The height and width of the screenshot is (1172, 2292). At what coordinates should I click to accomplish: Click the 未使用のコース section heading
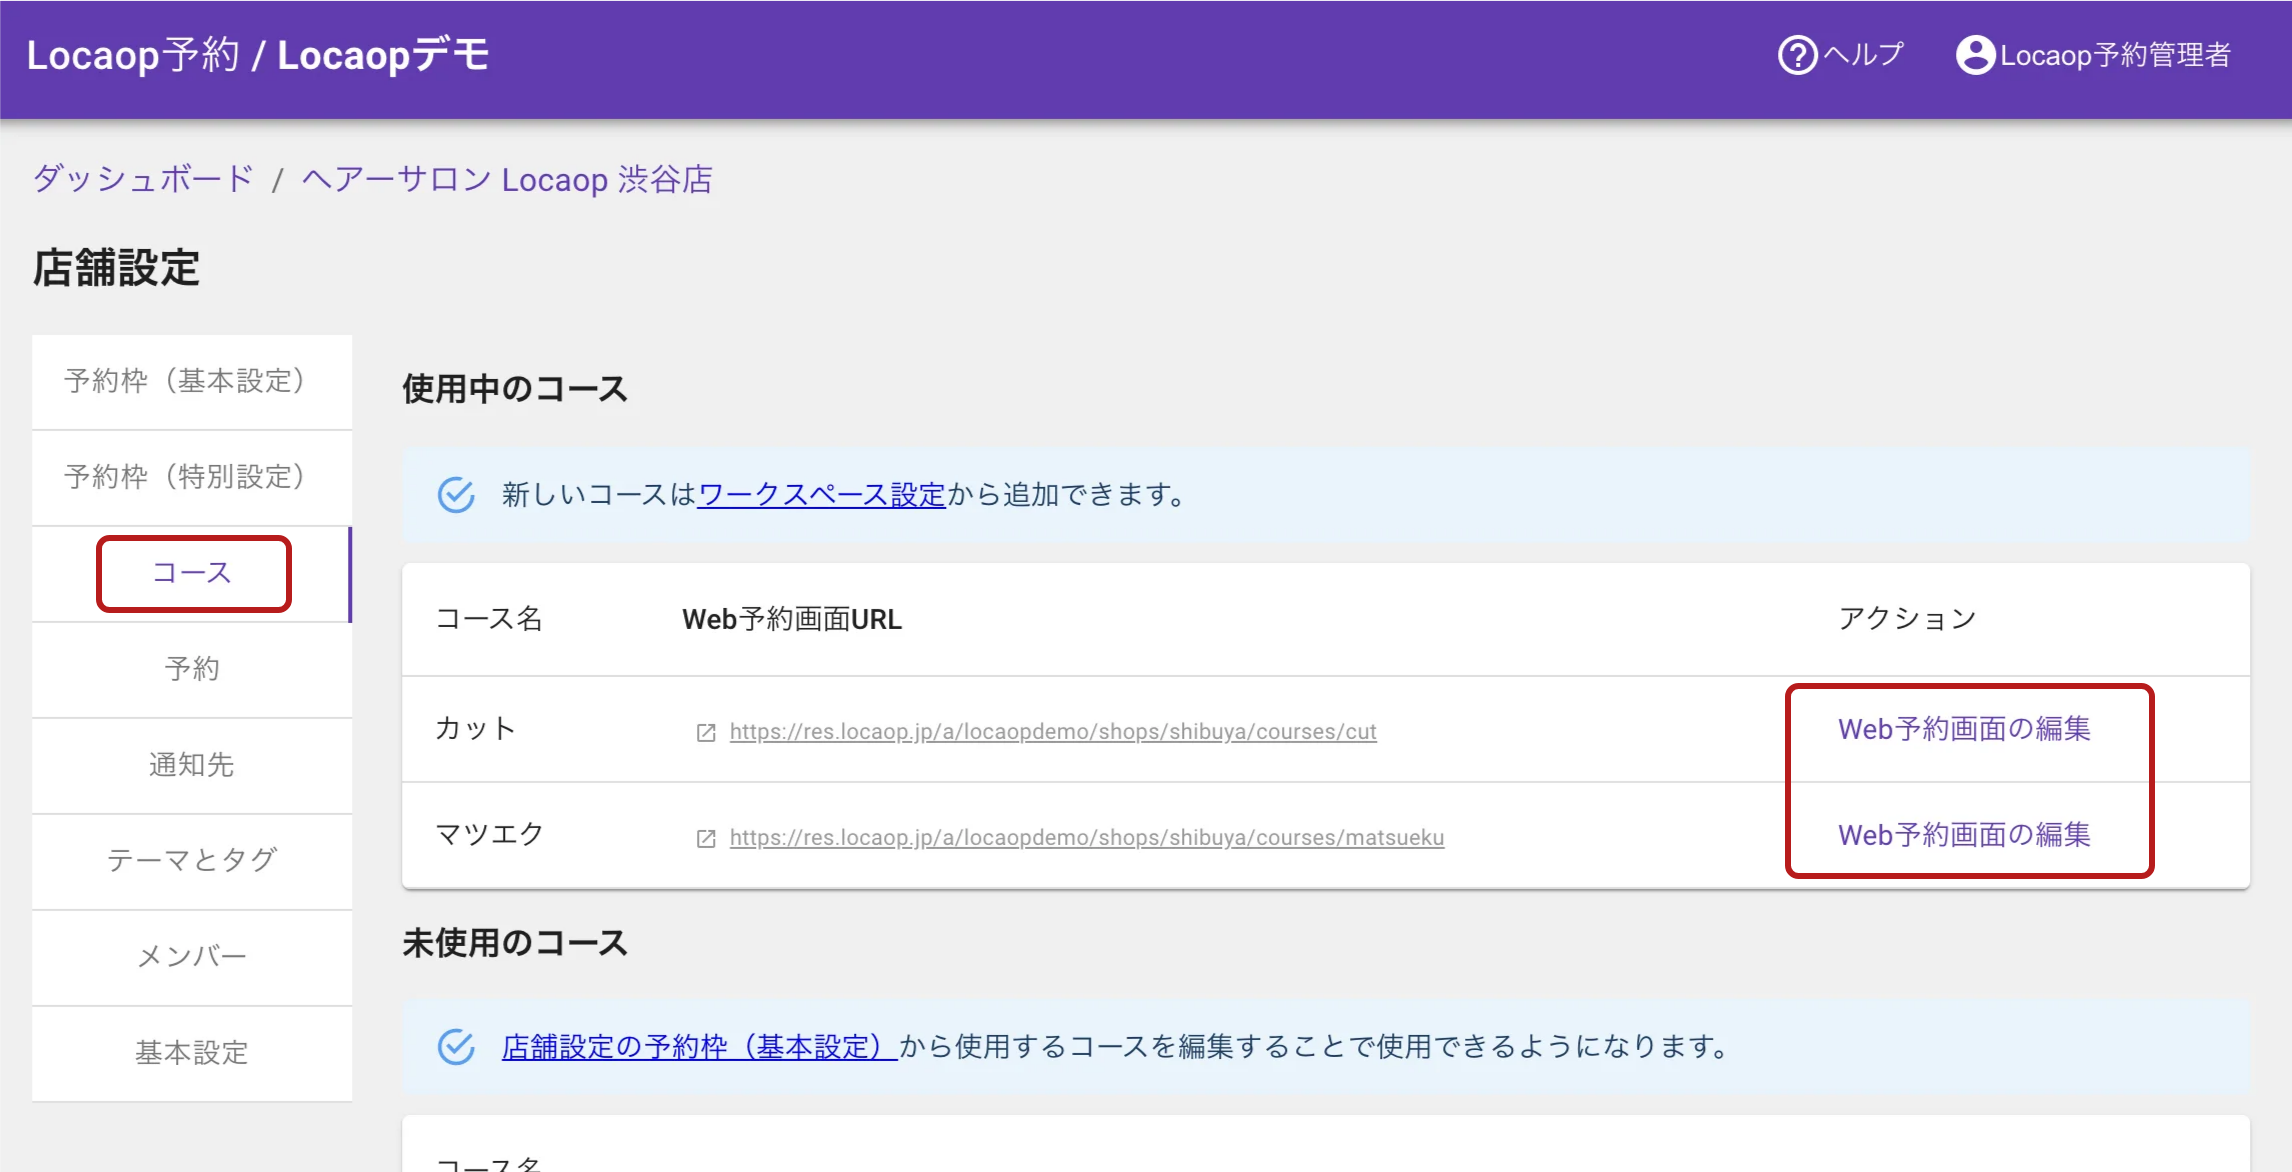pyautogui.click(x=515, y=943)
